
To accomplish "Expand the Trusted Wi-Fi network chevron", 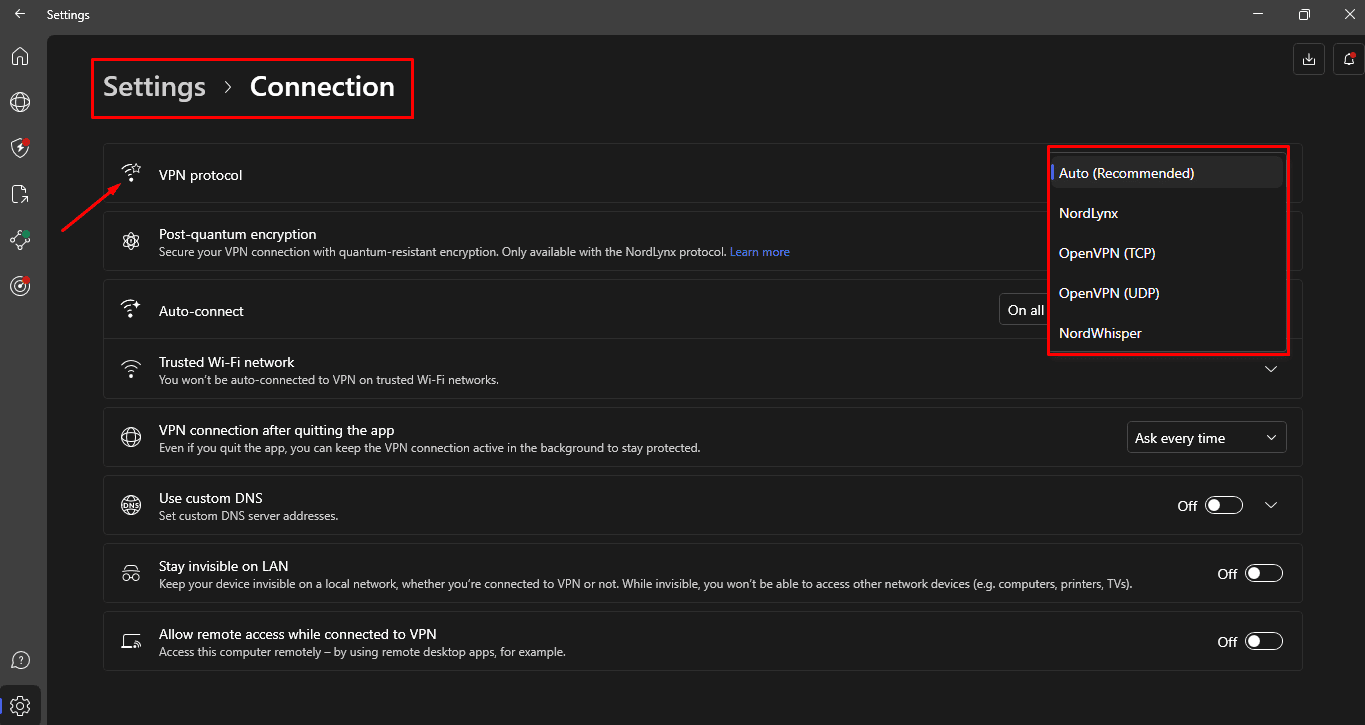I will point(1271,369).
